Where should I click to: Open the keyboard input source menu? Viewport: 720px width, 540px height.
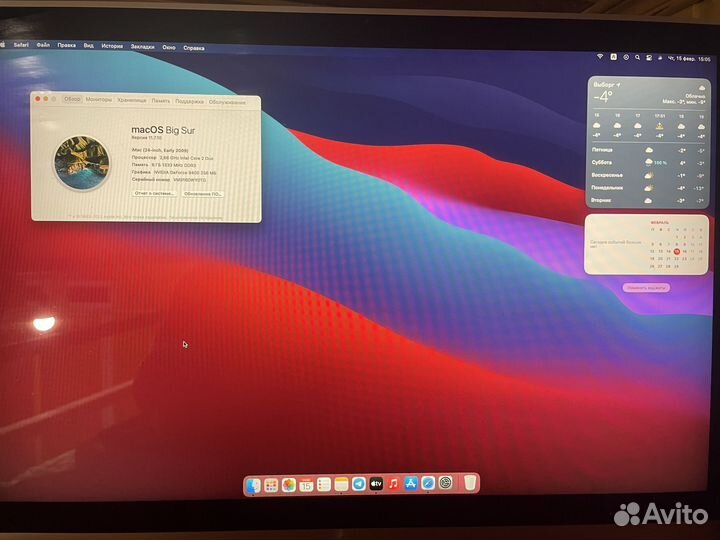point(613,56)
